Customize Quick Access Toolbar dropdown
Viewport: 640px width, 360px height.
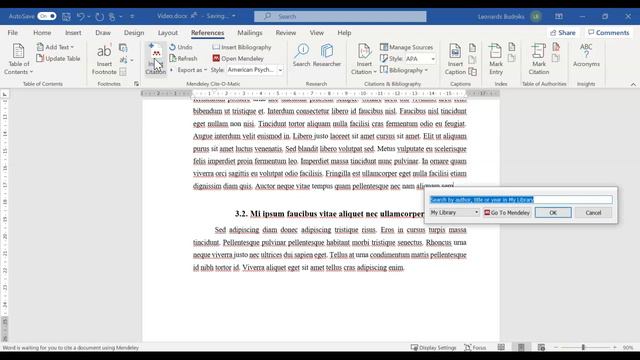click(x=132, y=16)
